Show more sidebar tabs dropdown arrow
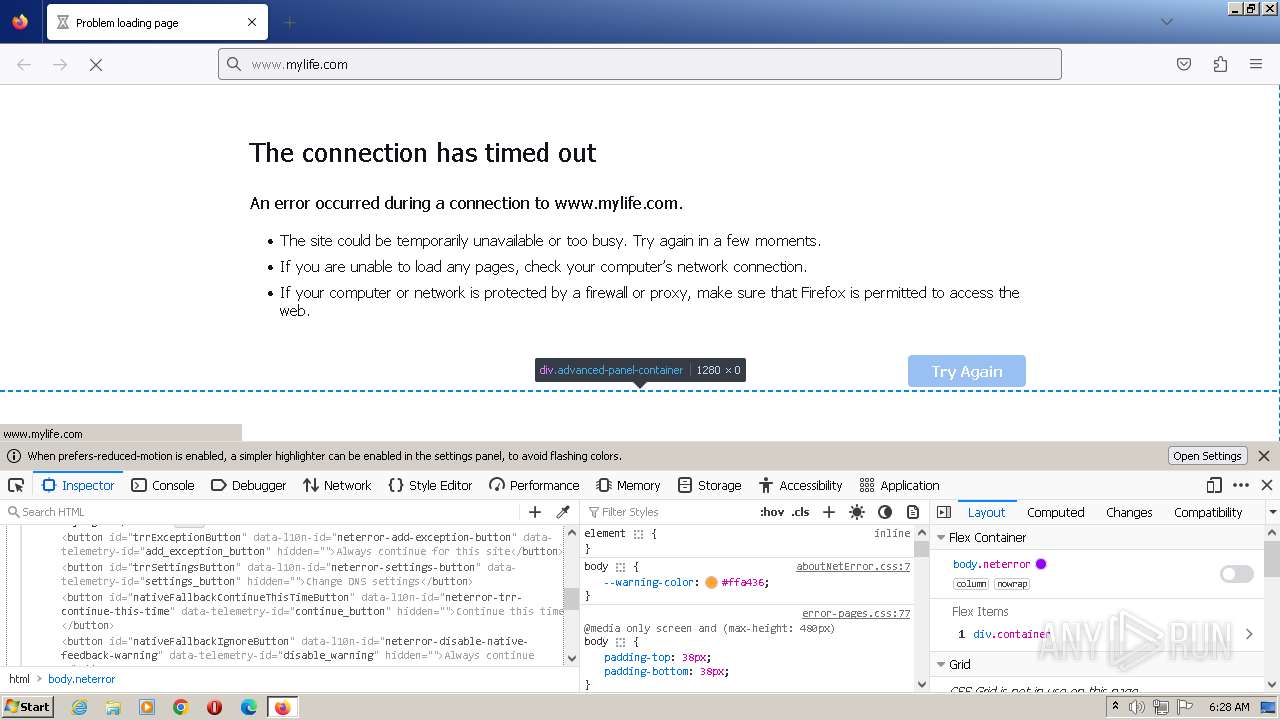Screen dimensions: 1280x720 coord(1272,512)
